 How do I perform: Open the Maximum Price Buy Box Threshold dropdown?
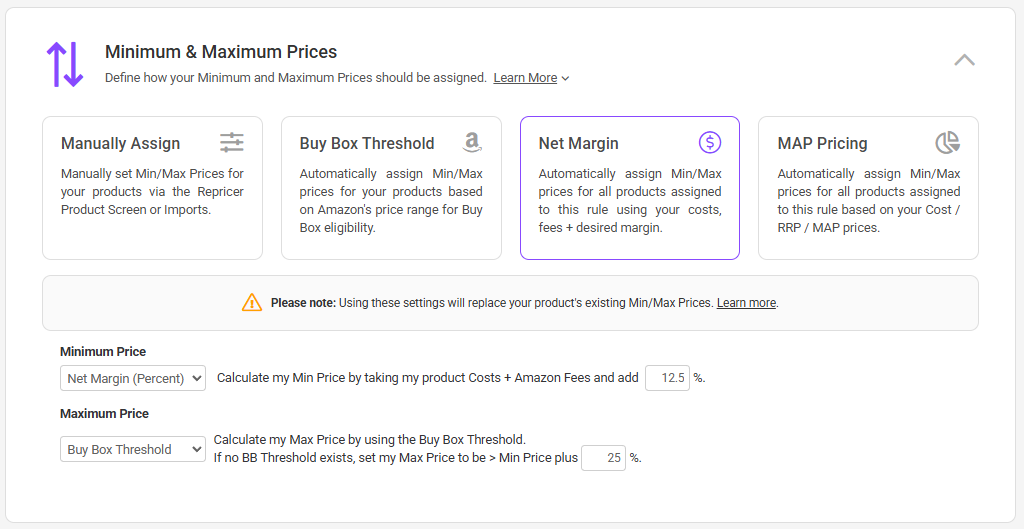[133, 449]
